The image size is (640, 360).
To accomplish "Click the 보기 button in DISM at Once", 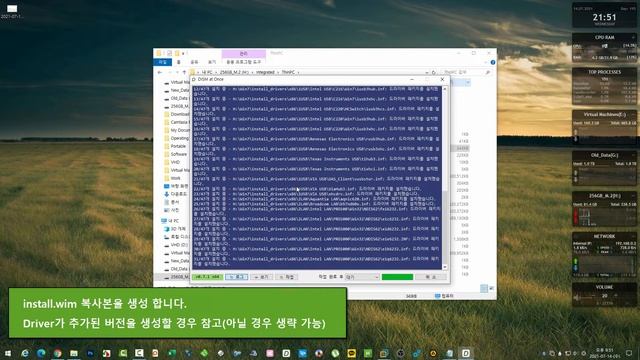I will click(x=261, y=277).
